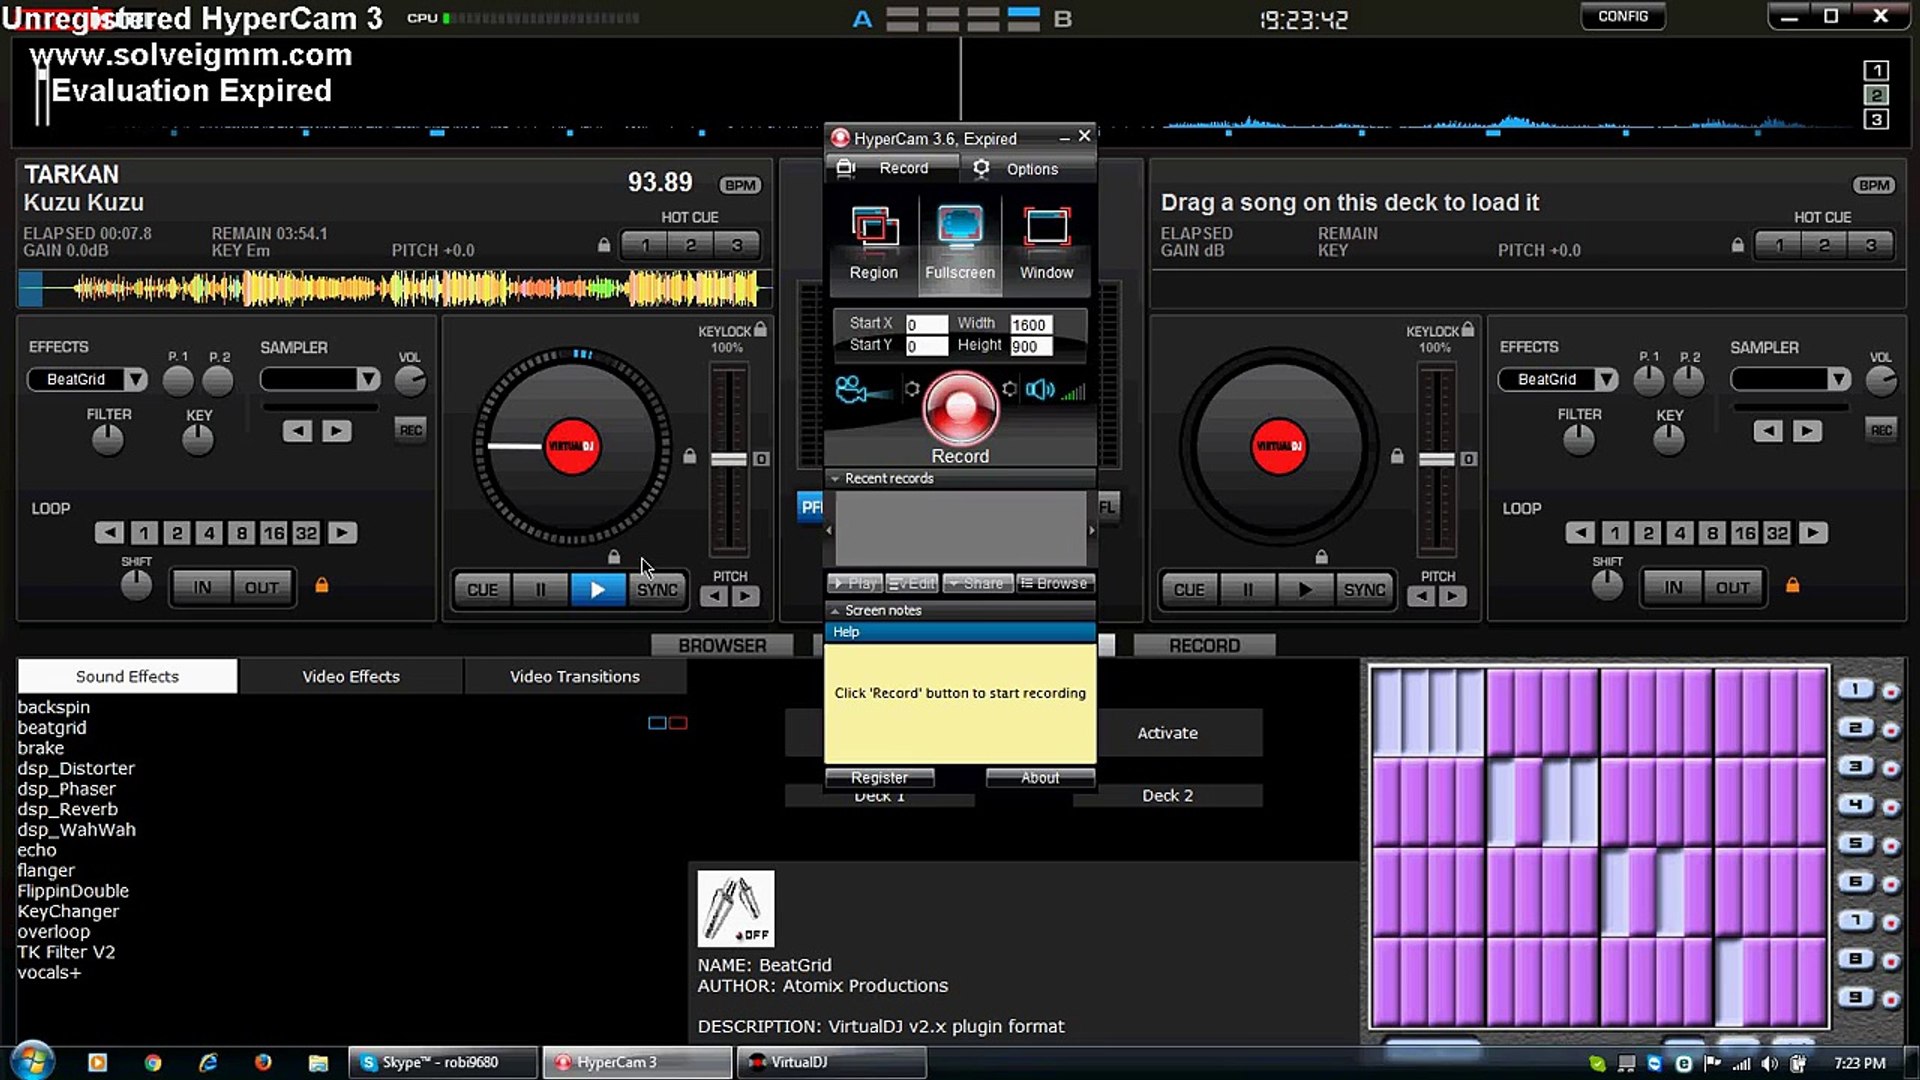This screenshot has height=1080, width=1920.
Task: Open the Options tab in HyperCam
Action: [1029, 168]
